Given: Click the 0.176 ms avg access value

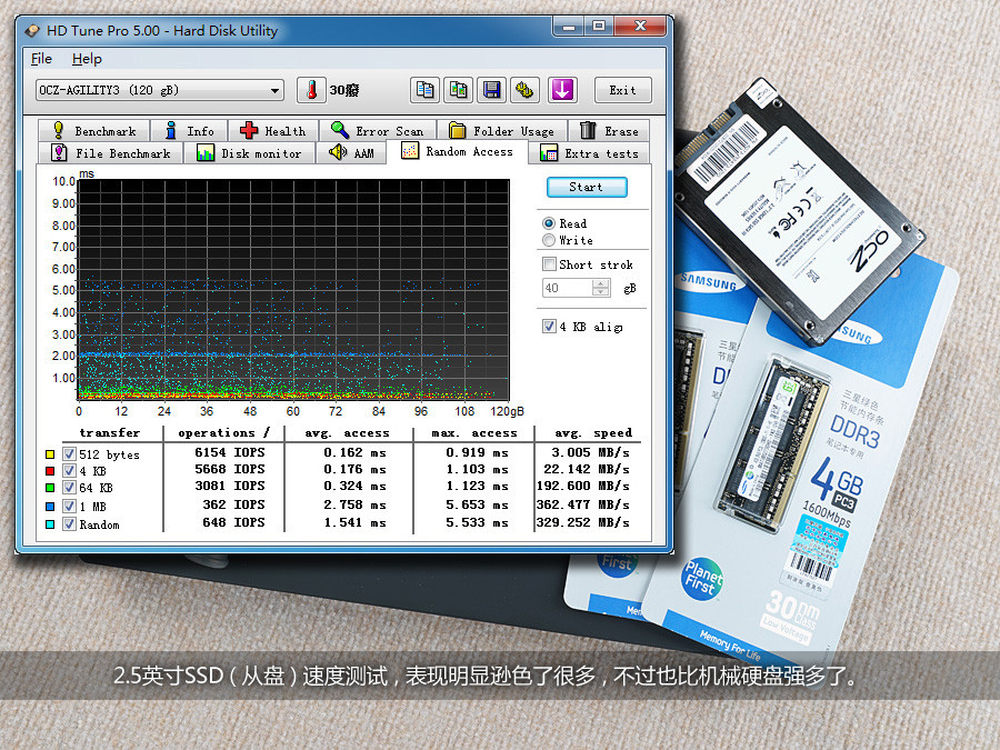Looking at the screenshot, I should coord(355,469).
